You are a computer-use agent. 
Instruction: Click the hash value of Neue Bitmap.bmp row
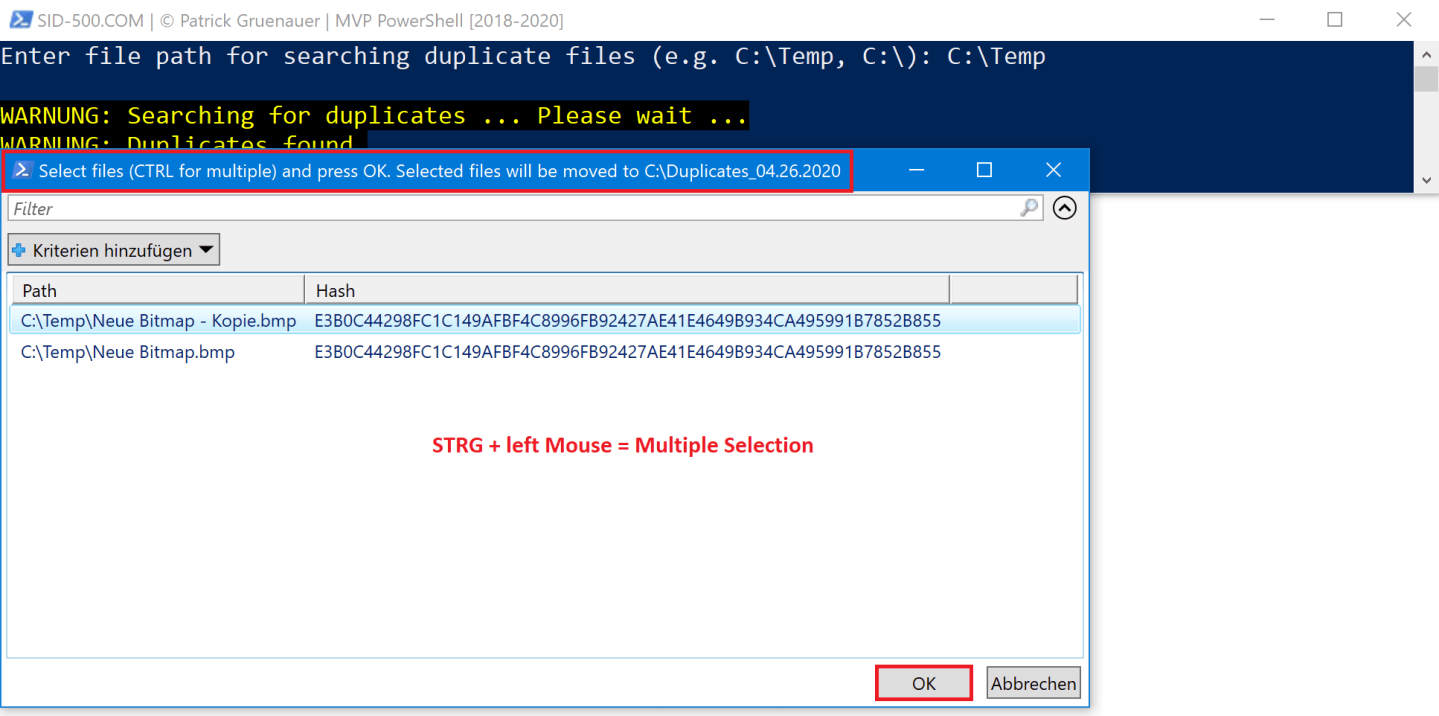(x=627, y=352)
